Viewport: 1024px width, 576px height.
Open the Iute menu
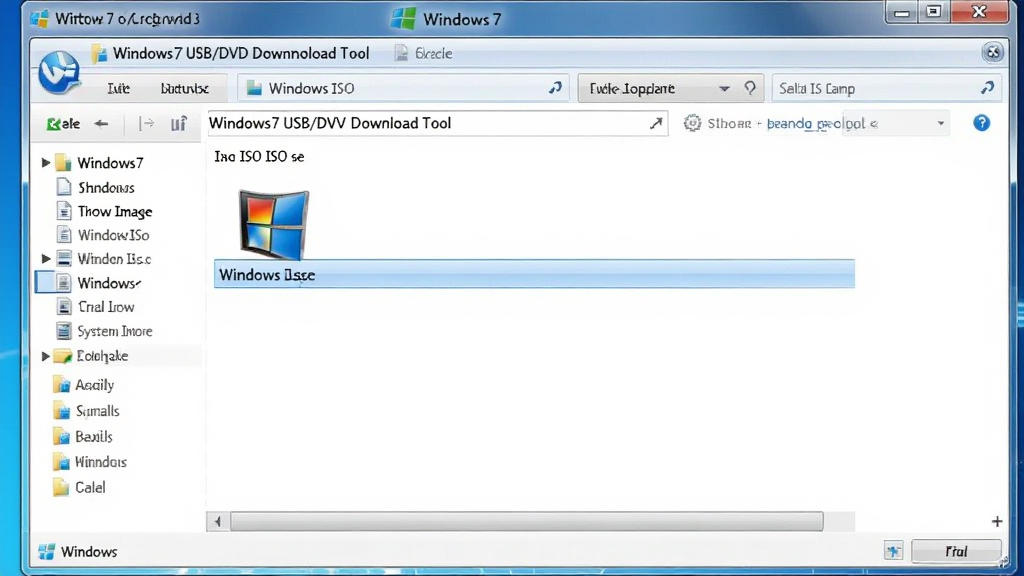(118, 88)
